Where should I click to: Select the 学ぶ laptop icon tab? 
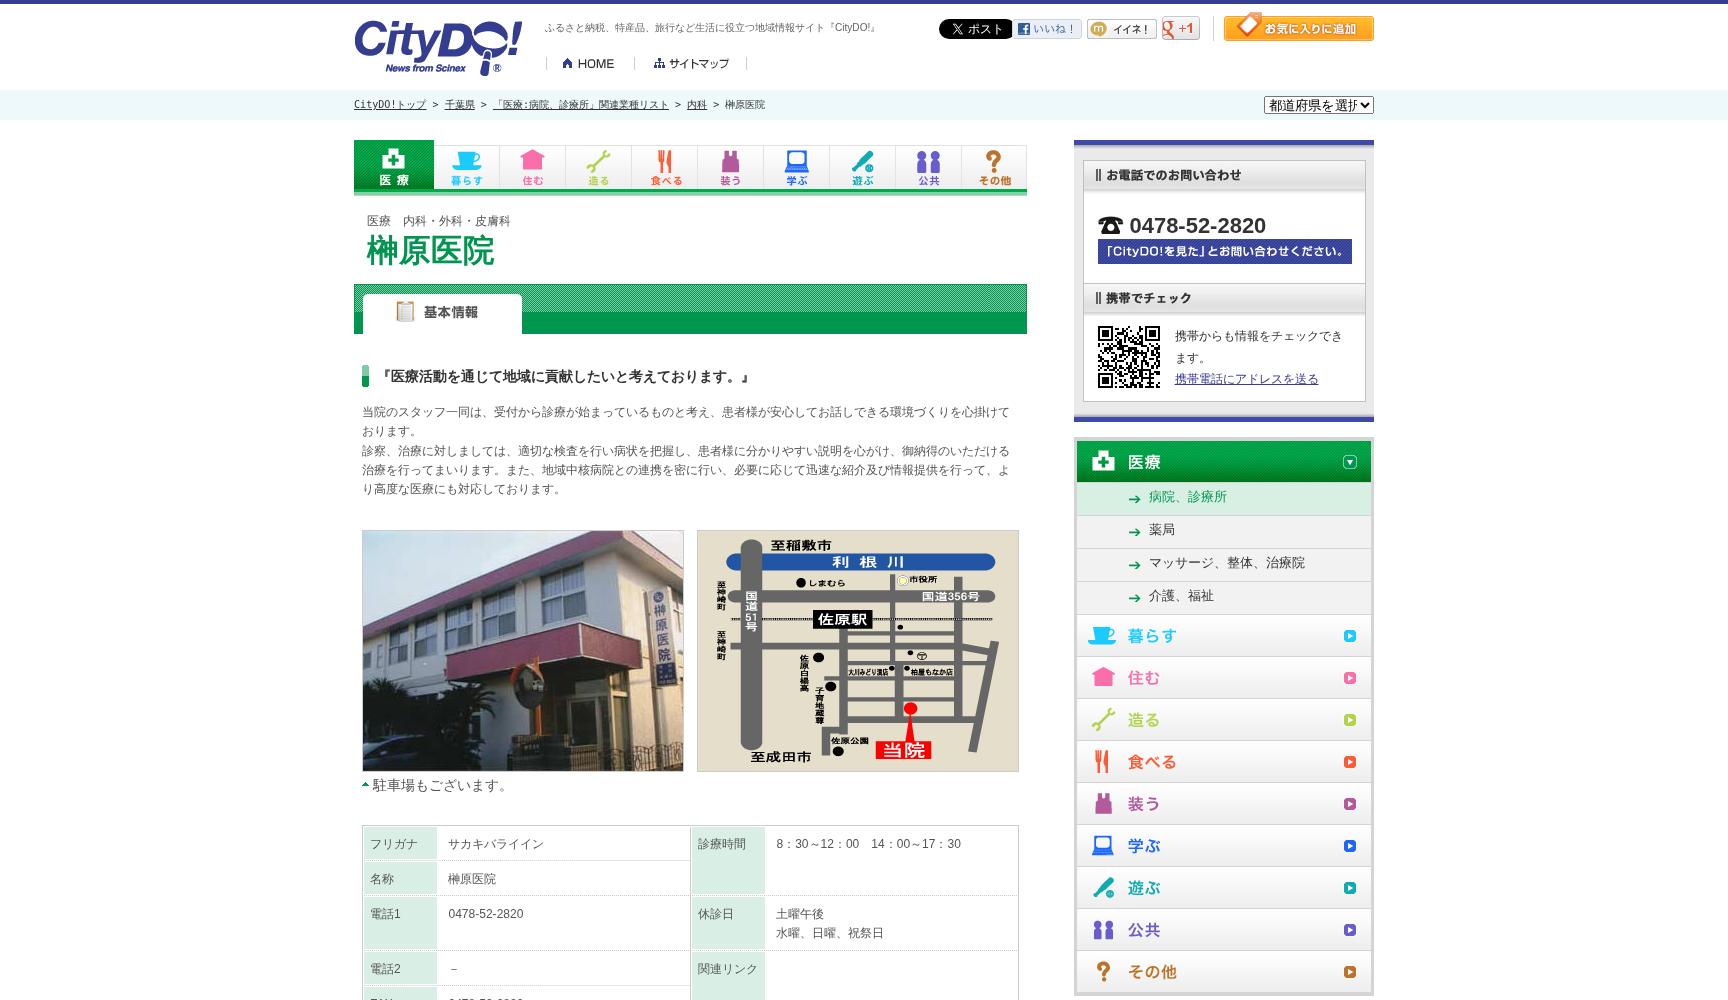click(797, 167)
